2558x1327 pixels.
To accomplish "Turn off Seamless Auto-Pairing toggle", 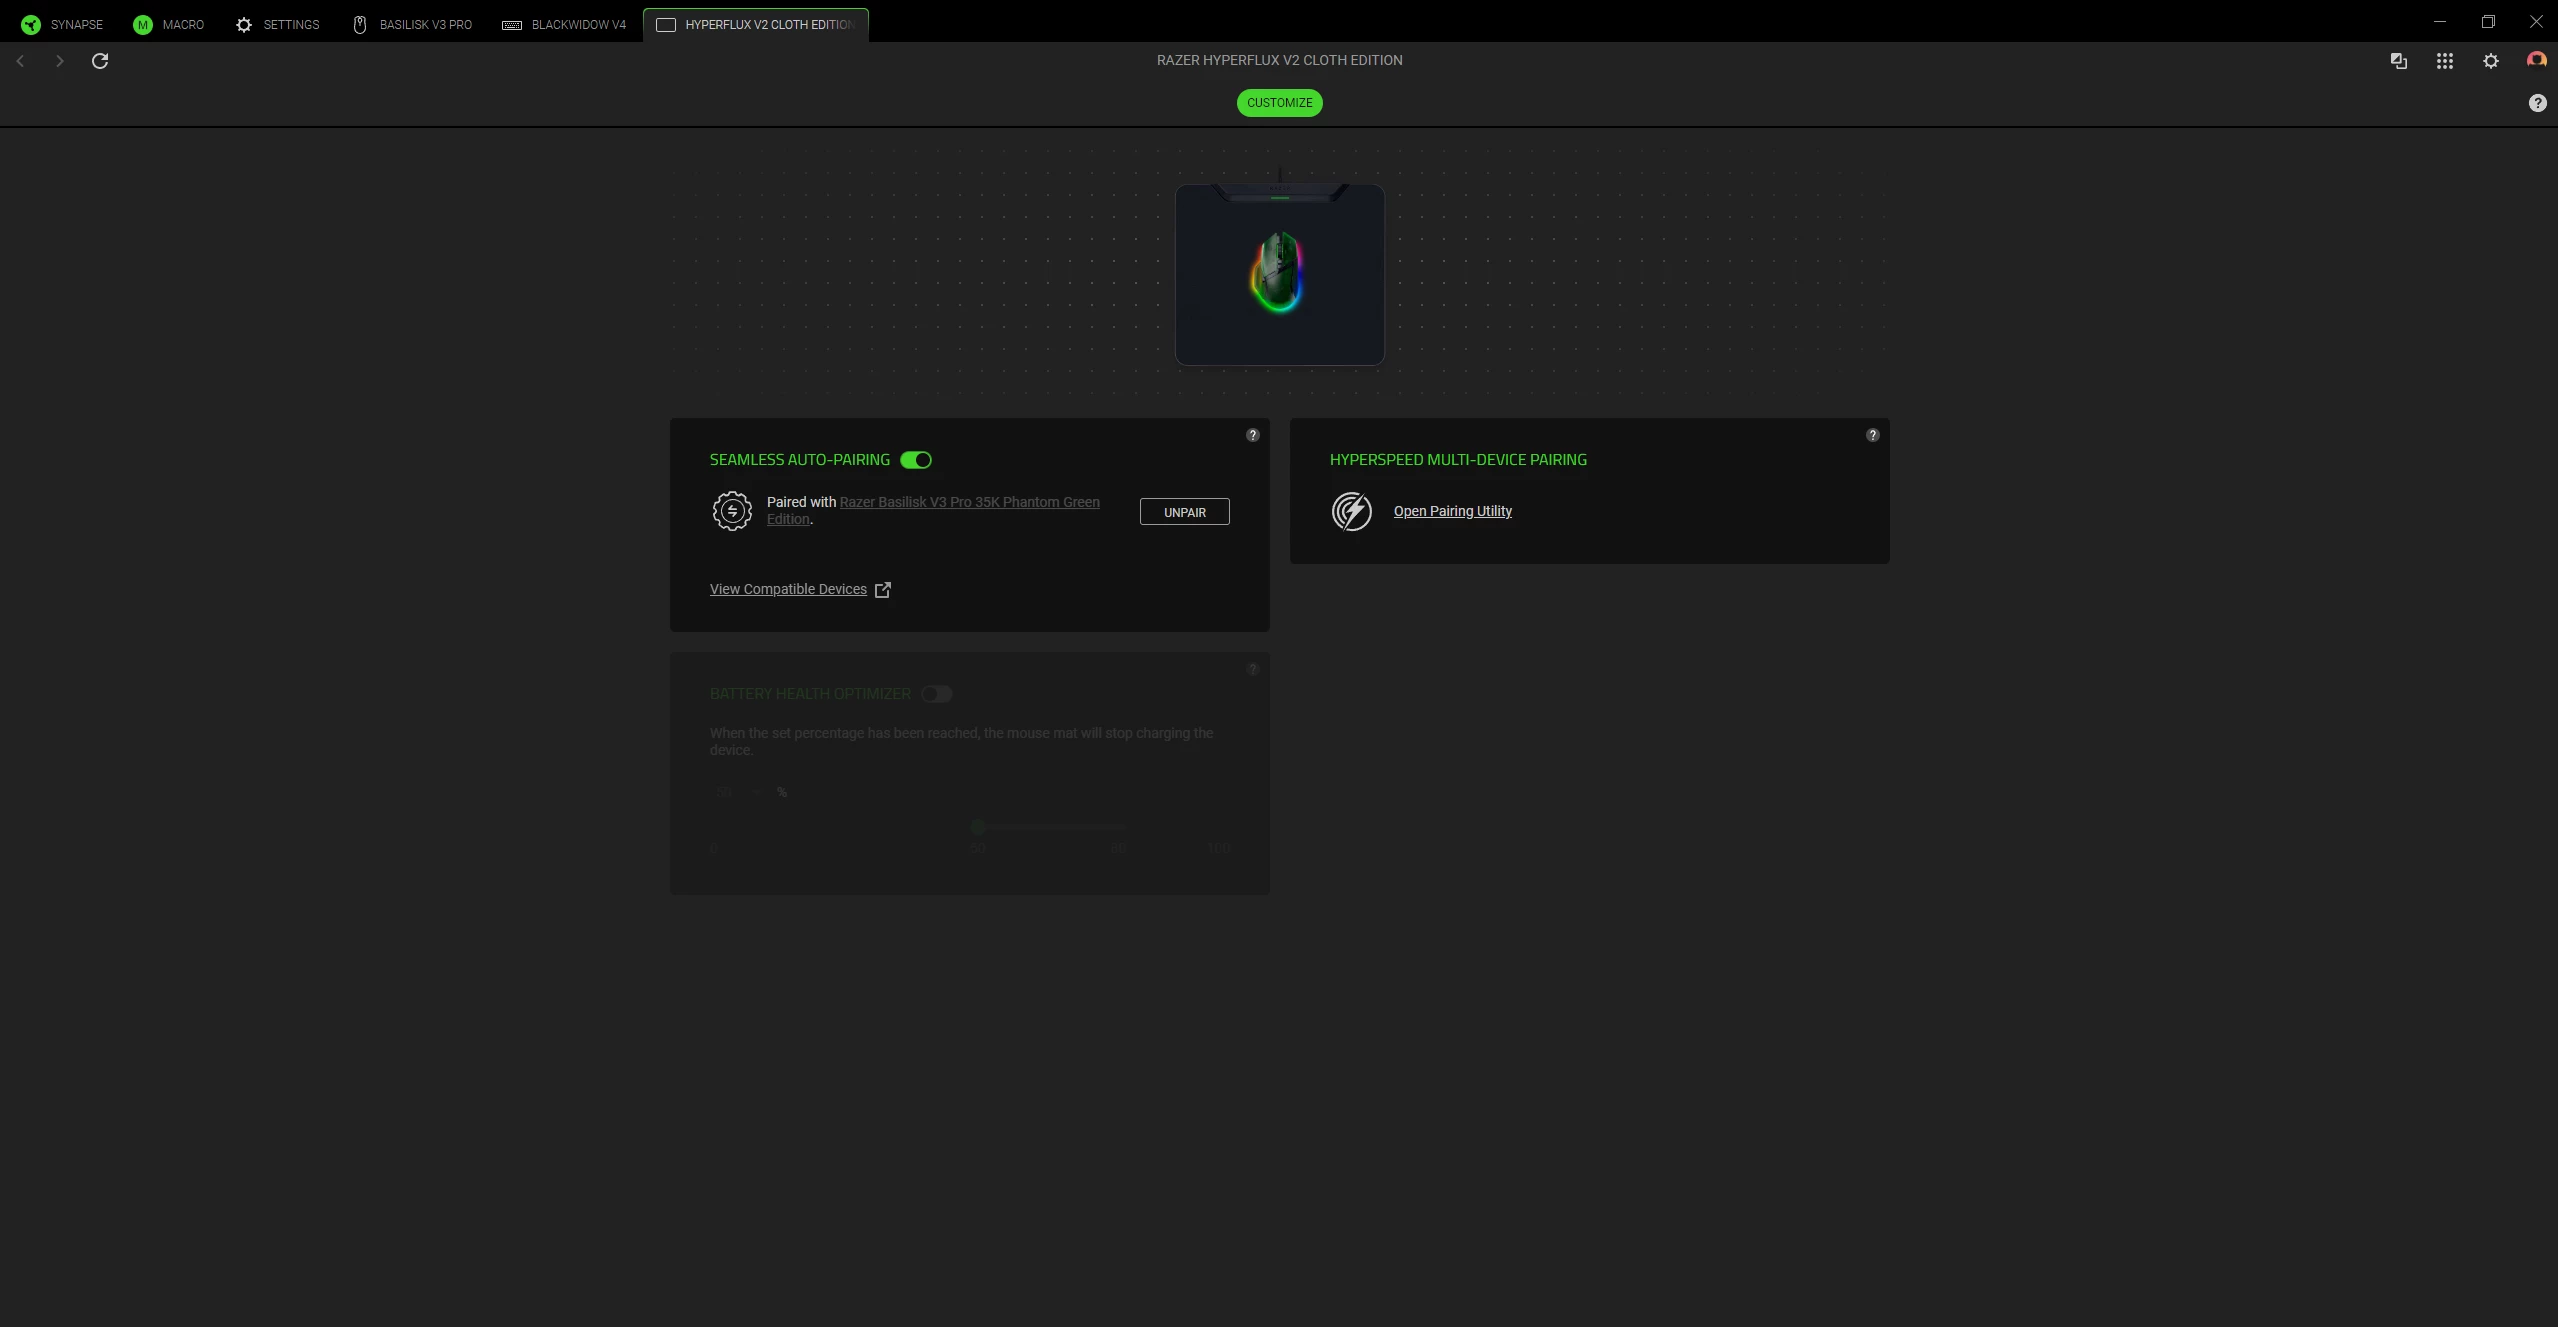I will pyautogui.click(x=916, y=460).
